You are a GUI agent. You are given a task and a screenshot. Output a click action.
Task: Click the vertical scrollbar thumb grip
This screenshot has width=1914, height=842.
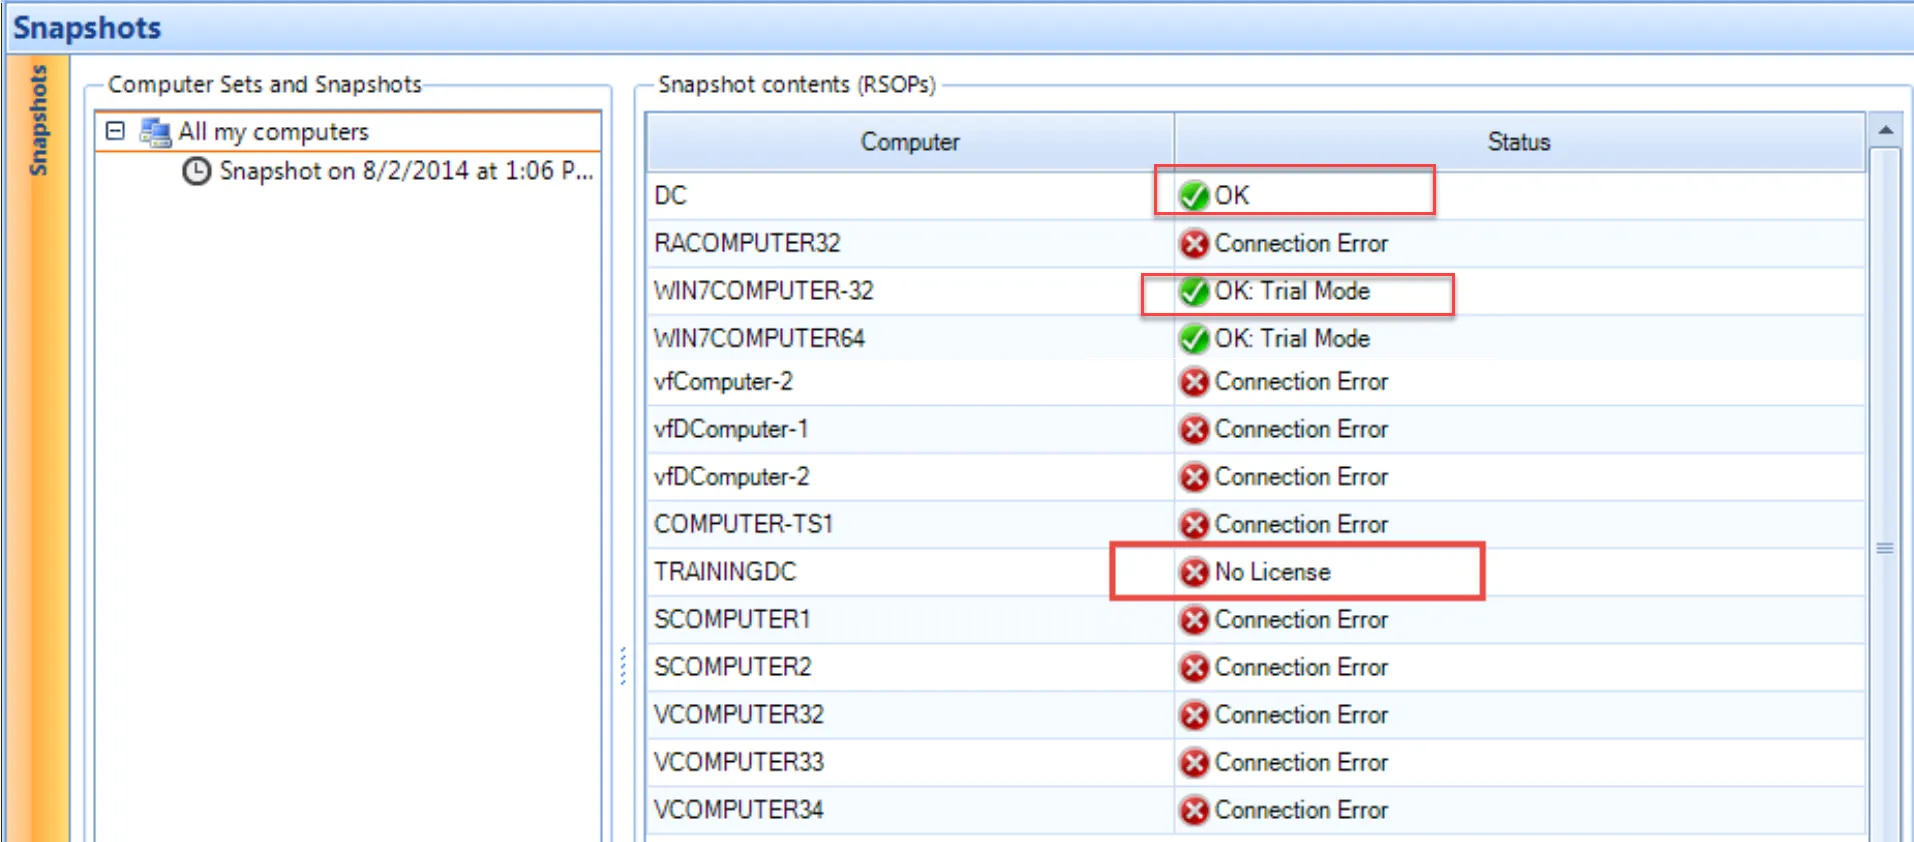[1885, 548]
